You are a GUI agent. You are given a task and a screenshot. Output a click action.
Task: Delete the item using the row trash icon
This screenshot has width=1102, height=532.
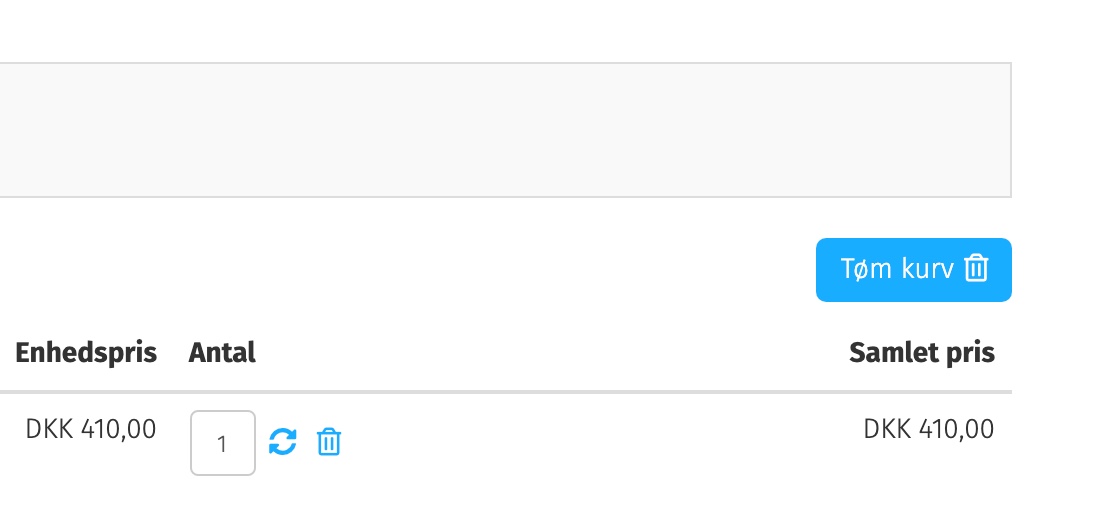point(329,442)
